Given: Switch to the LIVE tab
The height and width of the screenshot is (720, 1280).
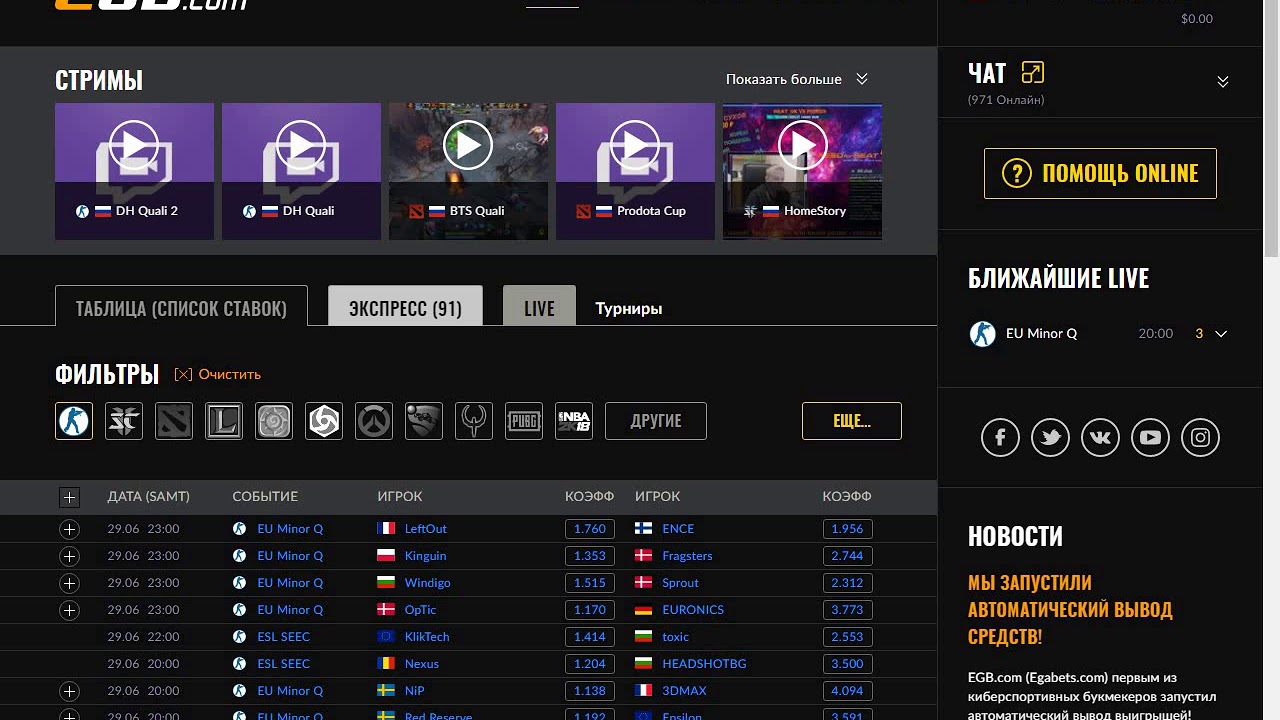Looking at the screenshot, I should (539, 306).
